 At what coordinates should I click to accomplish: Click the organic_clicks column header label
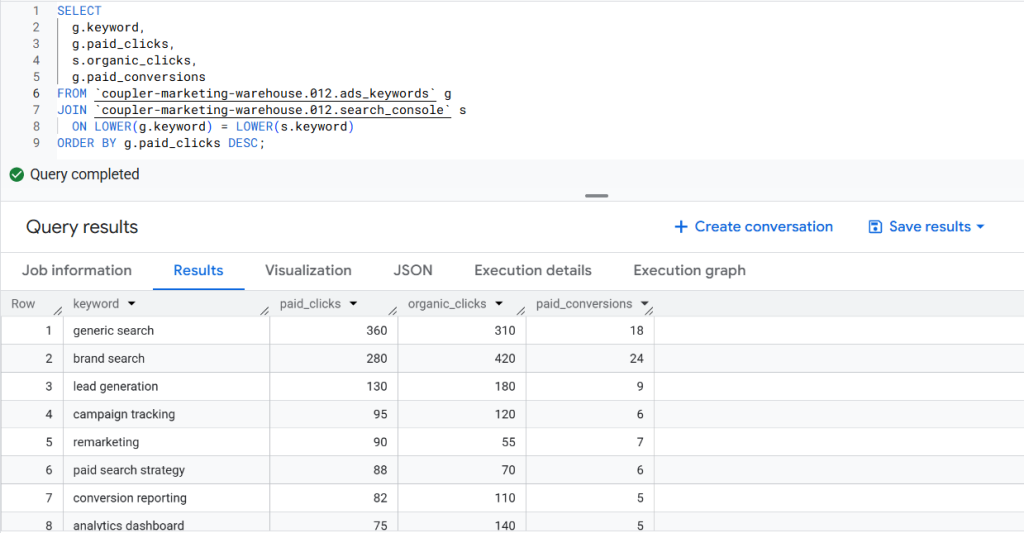[447, 304]
